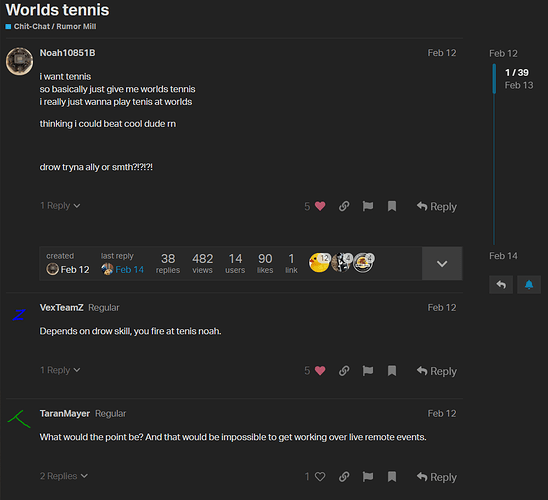Image resolution: width=548 pixels, height=500 pixels.
Task: Bookmark Noah10851B's post
Action: pyautogui.click(x=392, y=206)
